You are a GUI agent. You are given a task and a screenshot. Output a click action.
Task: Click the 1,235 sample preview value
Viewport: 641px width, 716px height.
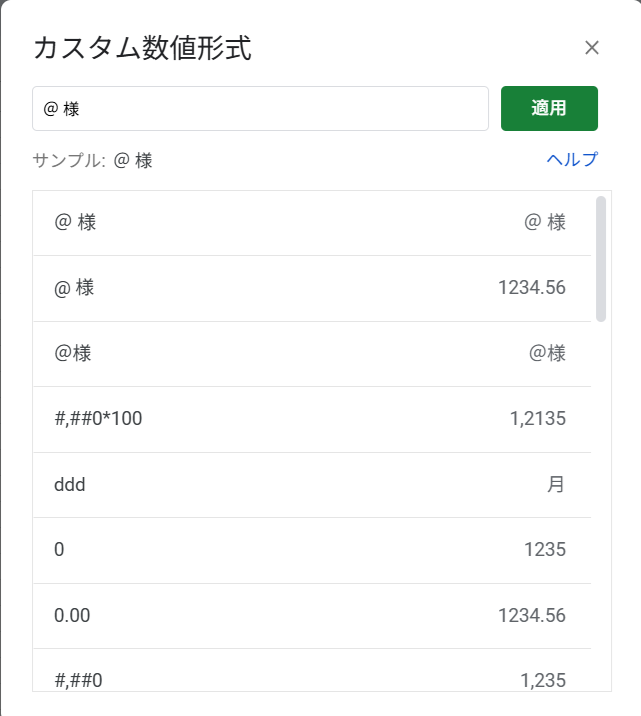(x=543, y=680)
